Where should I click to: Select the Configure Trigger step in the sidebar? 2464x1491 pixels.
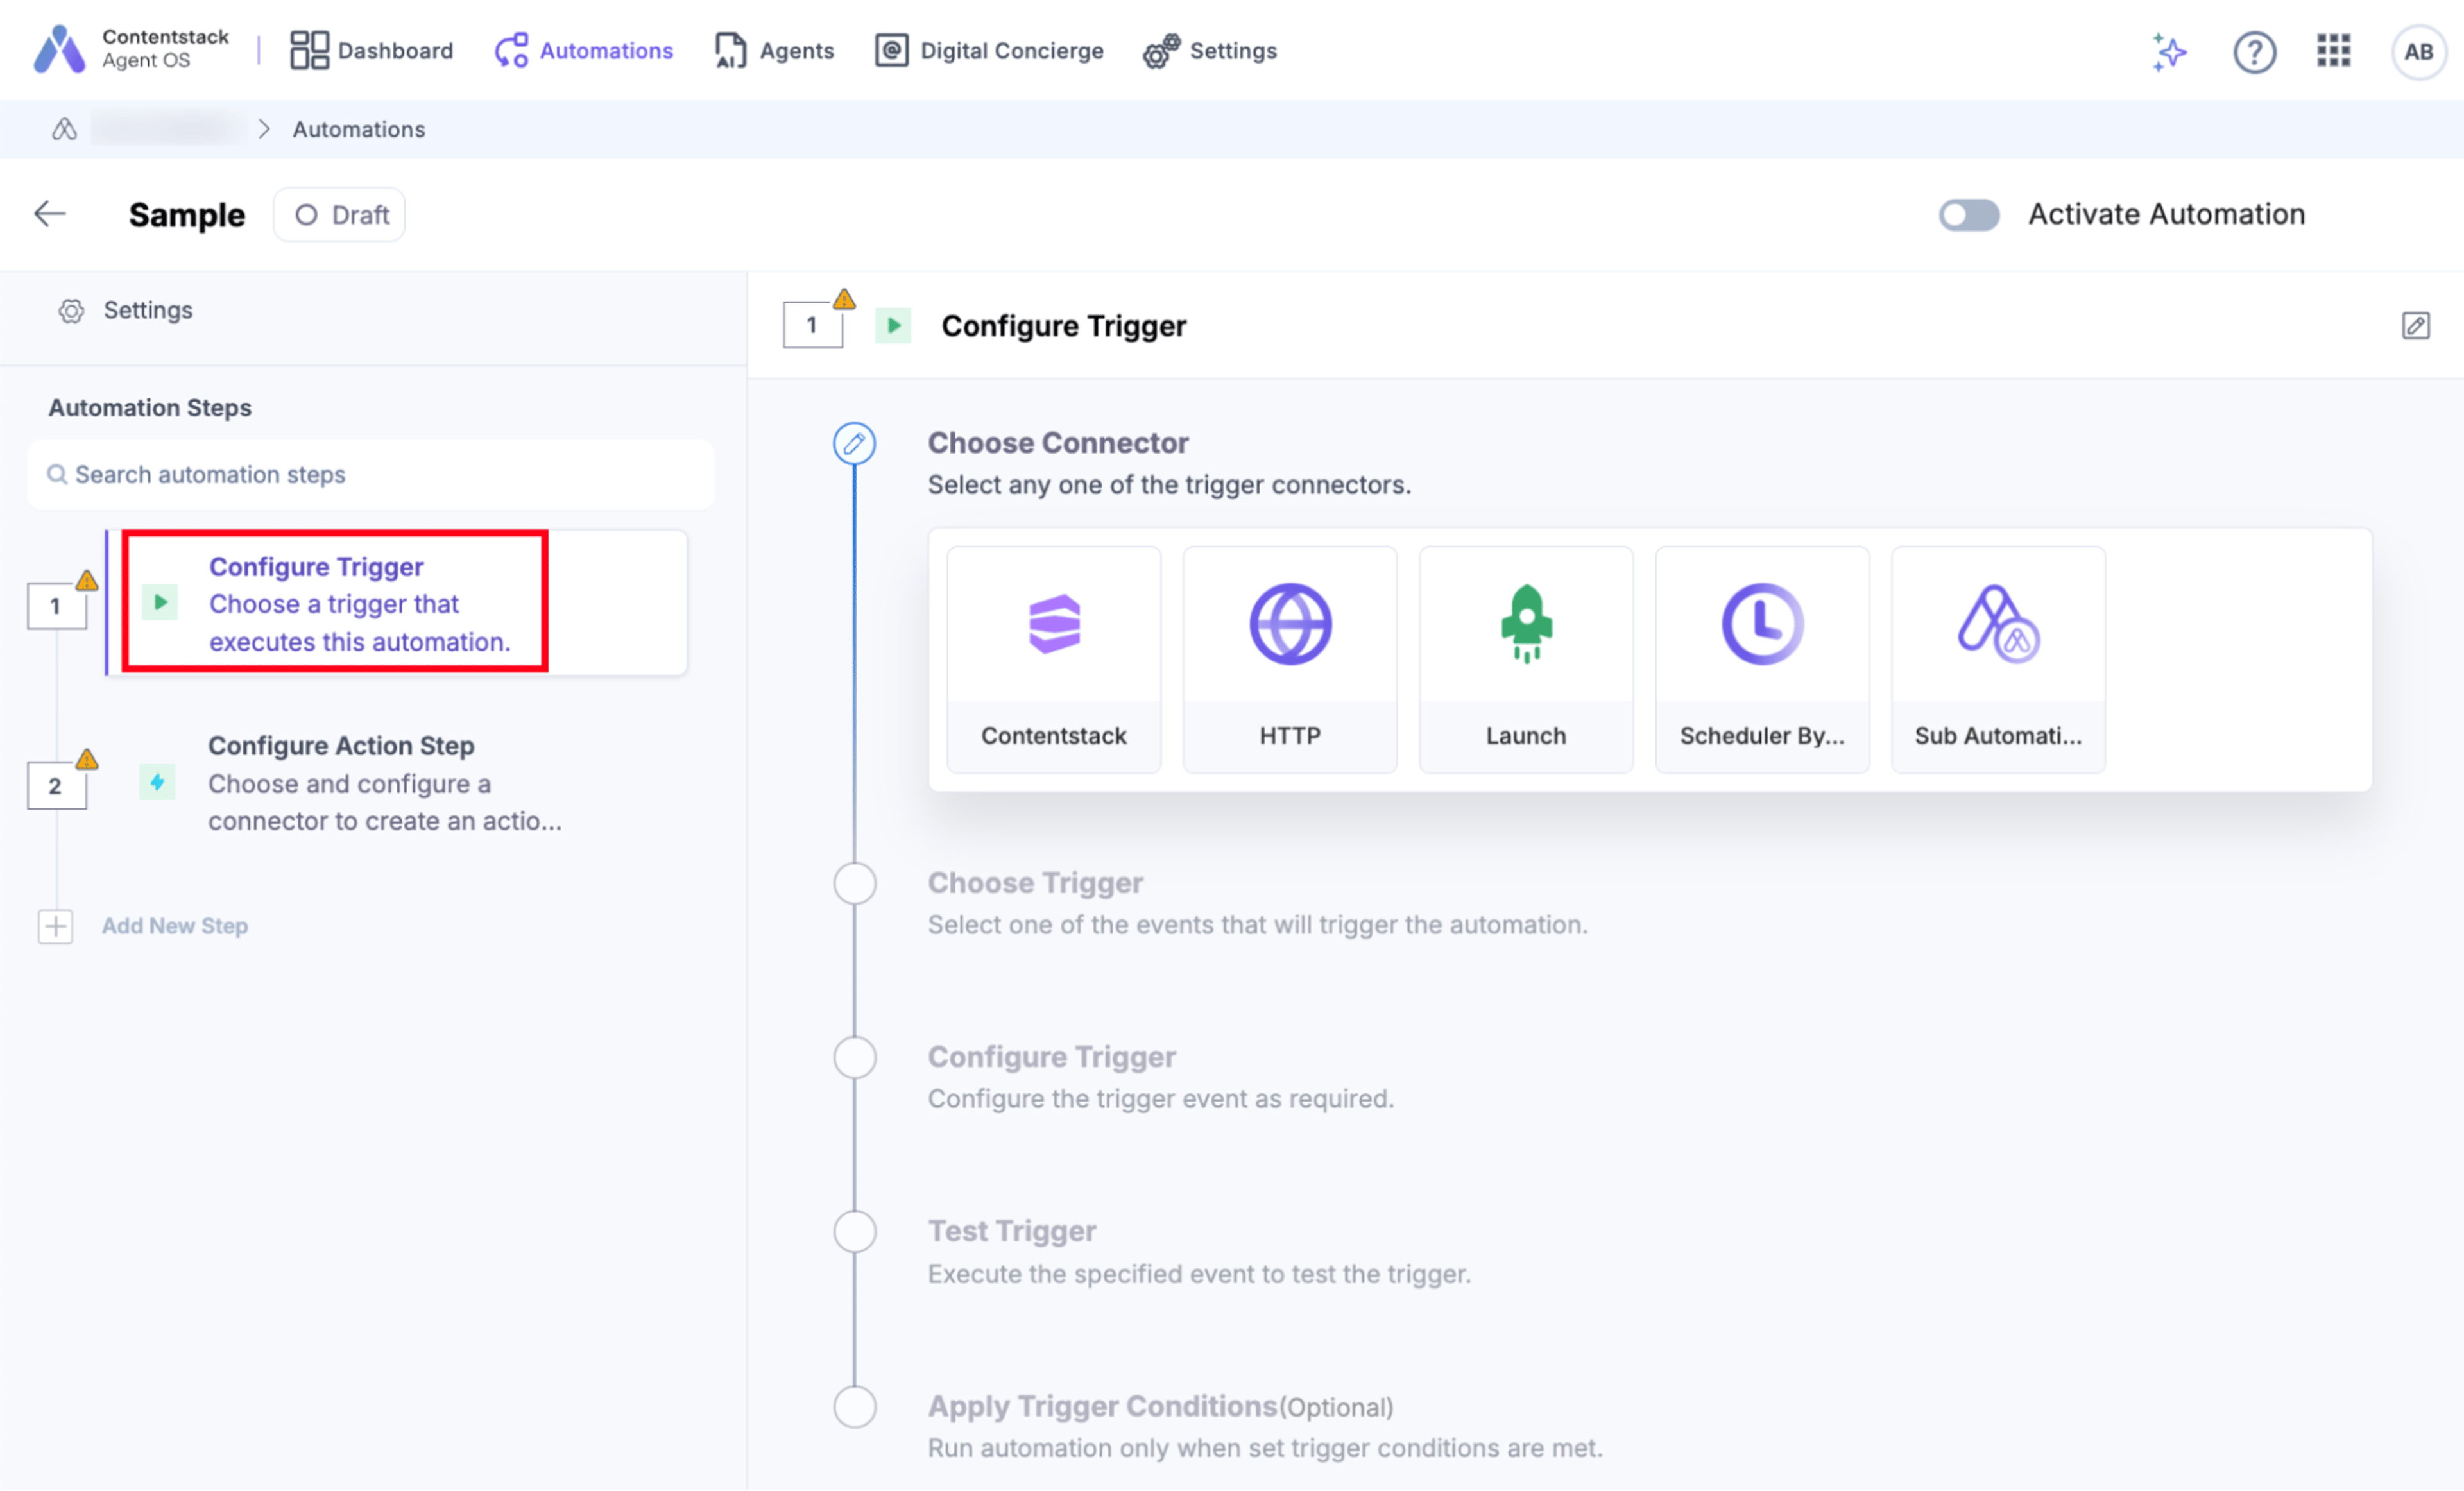(x=397, y=603)
